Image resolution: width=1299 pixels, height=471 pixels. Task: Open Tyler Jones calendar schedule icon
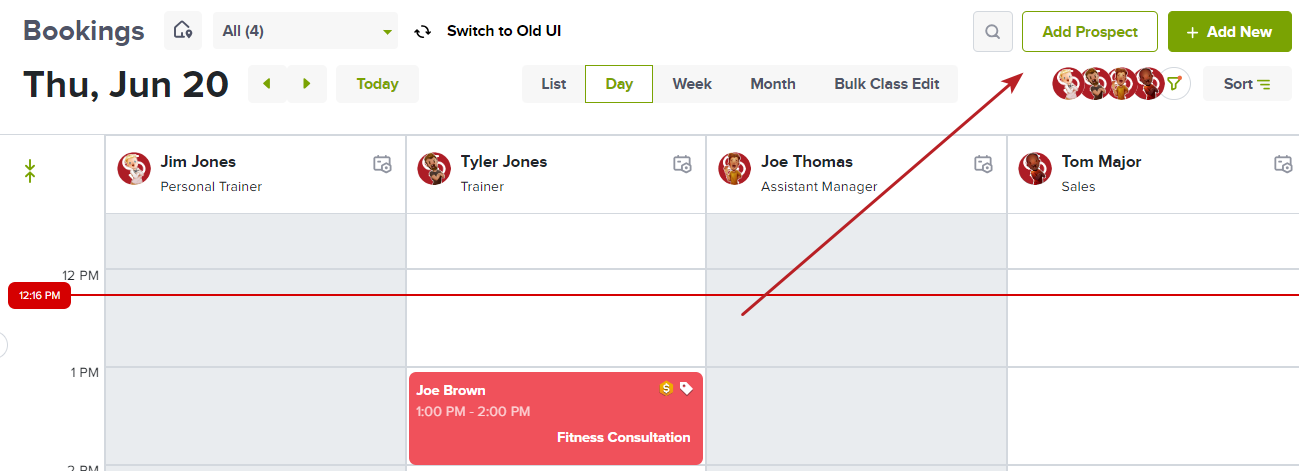(x=682, y=163)
